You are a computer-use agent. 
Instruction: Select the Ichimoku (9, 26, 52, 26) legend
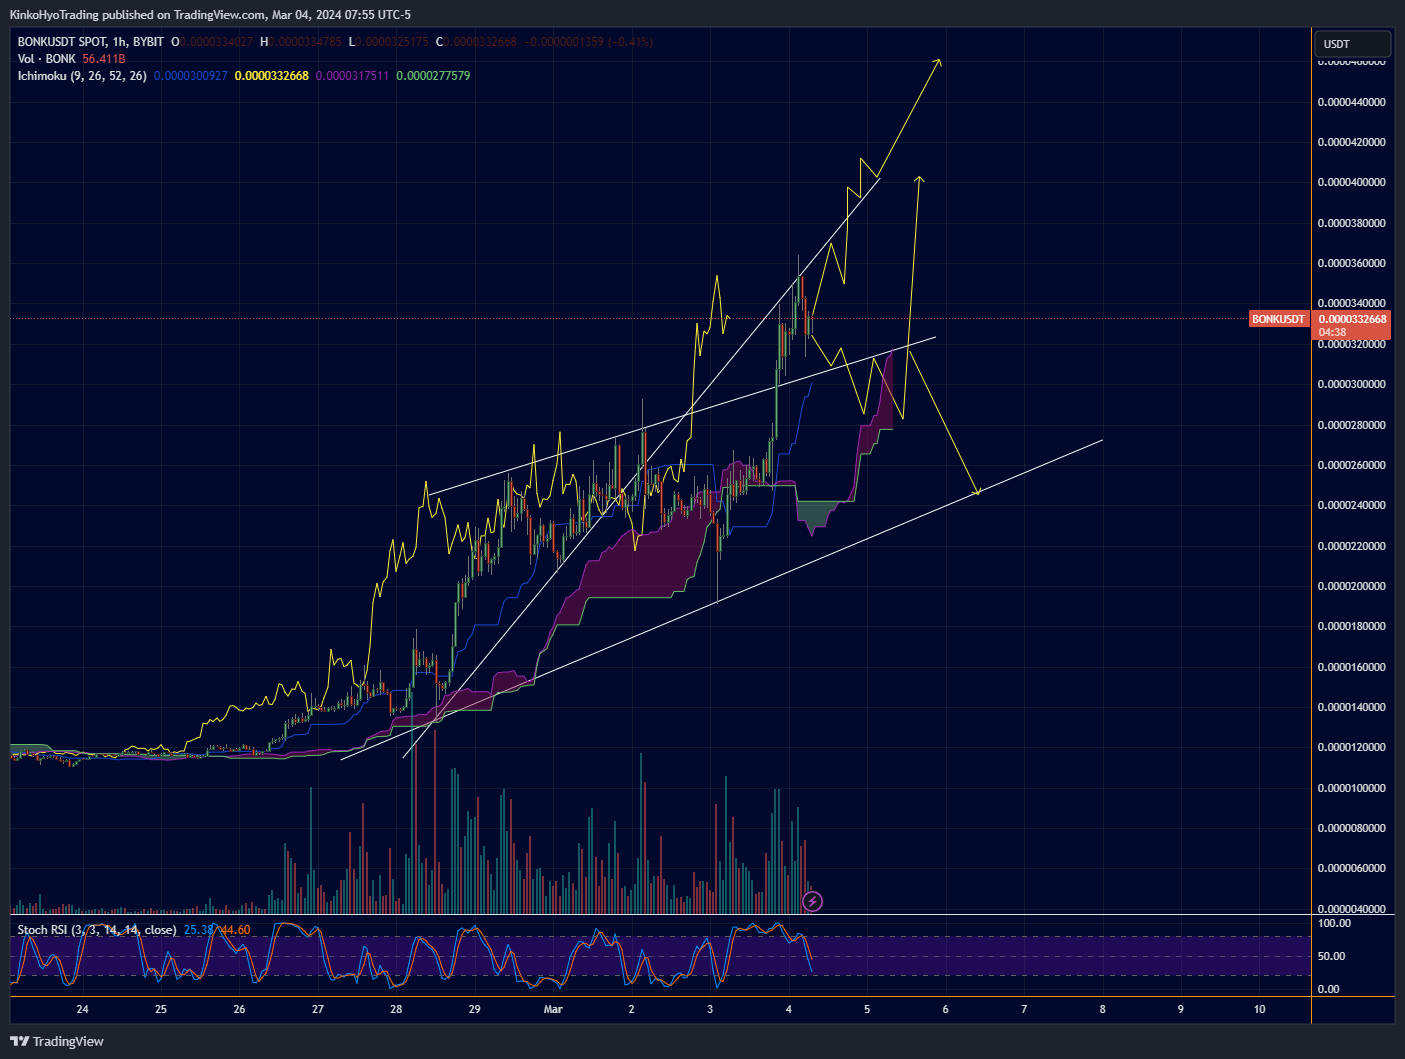pos(82,76)
